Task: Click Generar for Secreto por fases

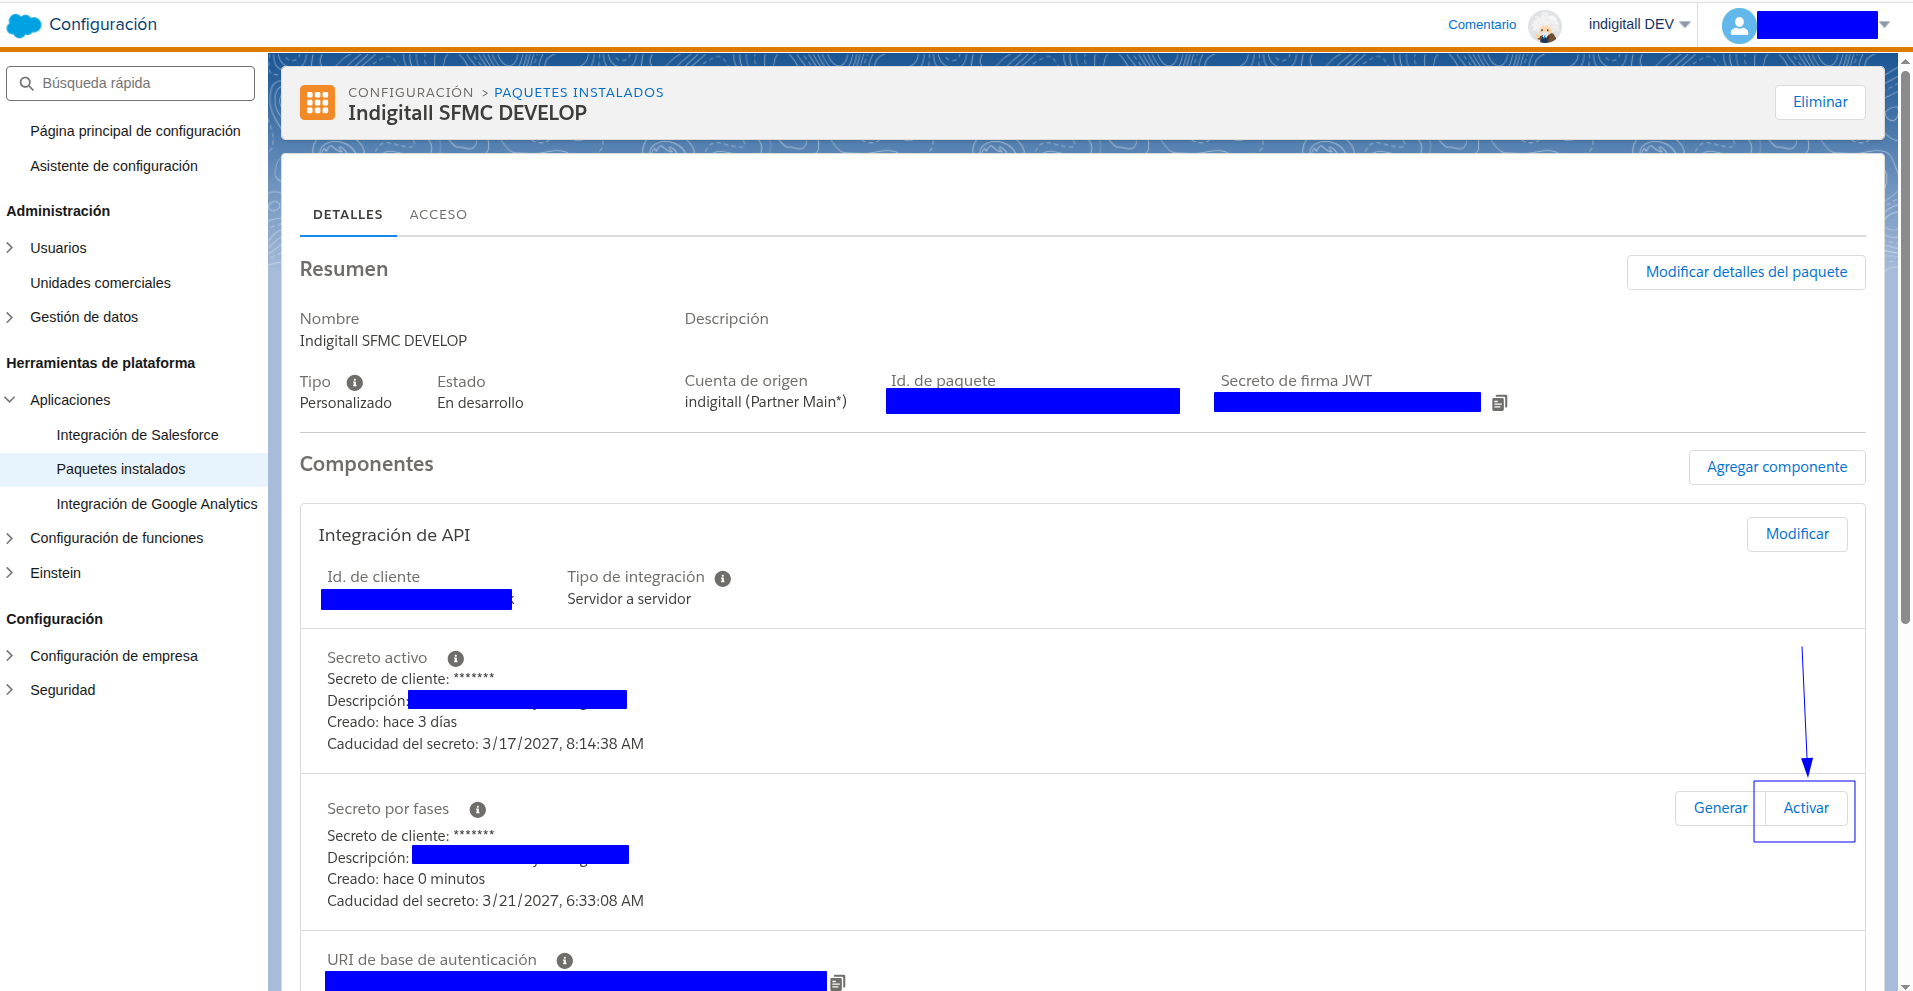Action: pos(1720,808)
